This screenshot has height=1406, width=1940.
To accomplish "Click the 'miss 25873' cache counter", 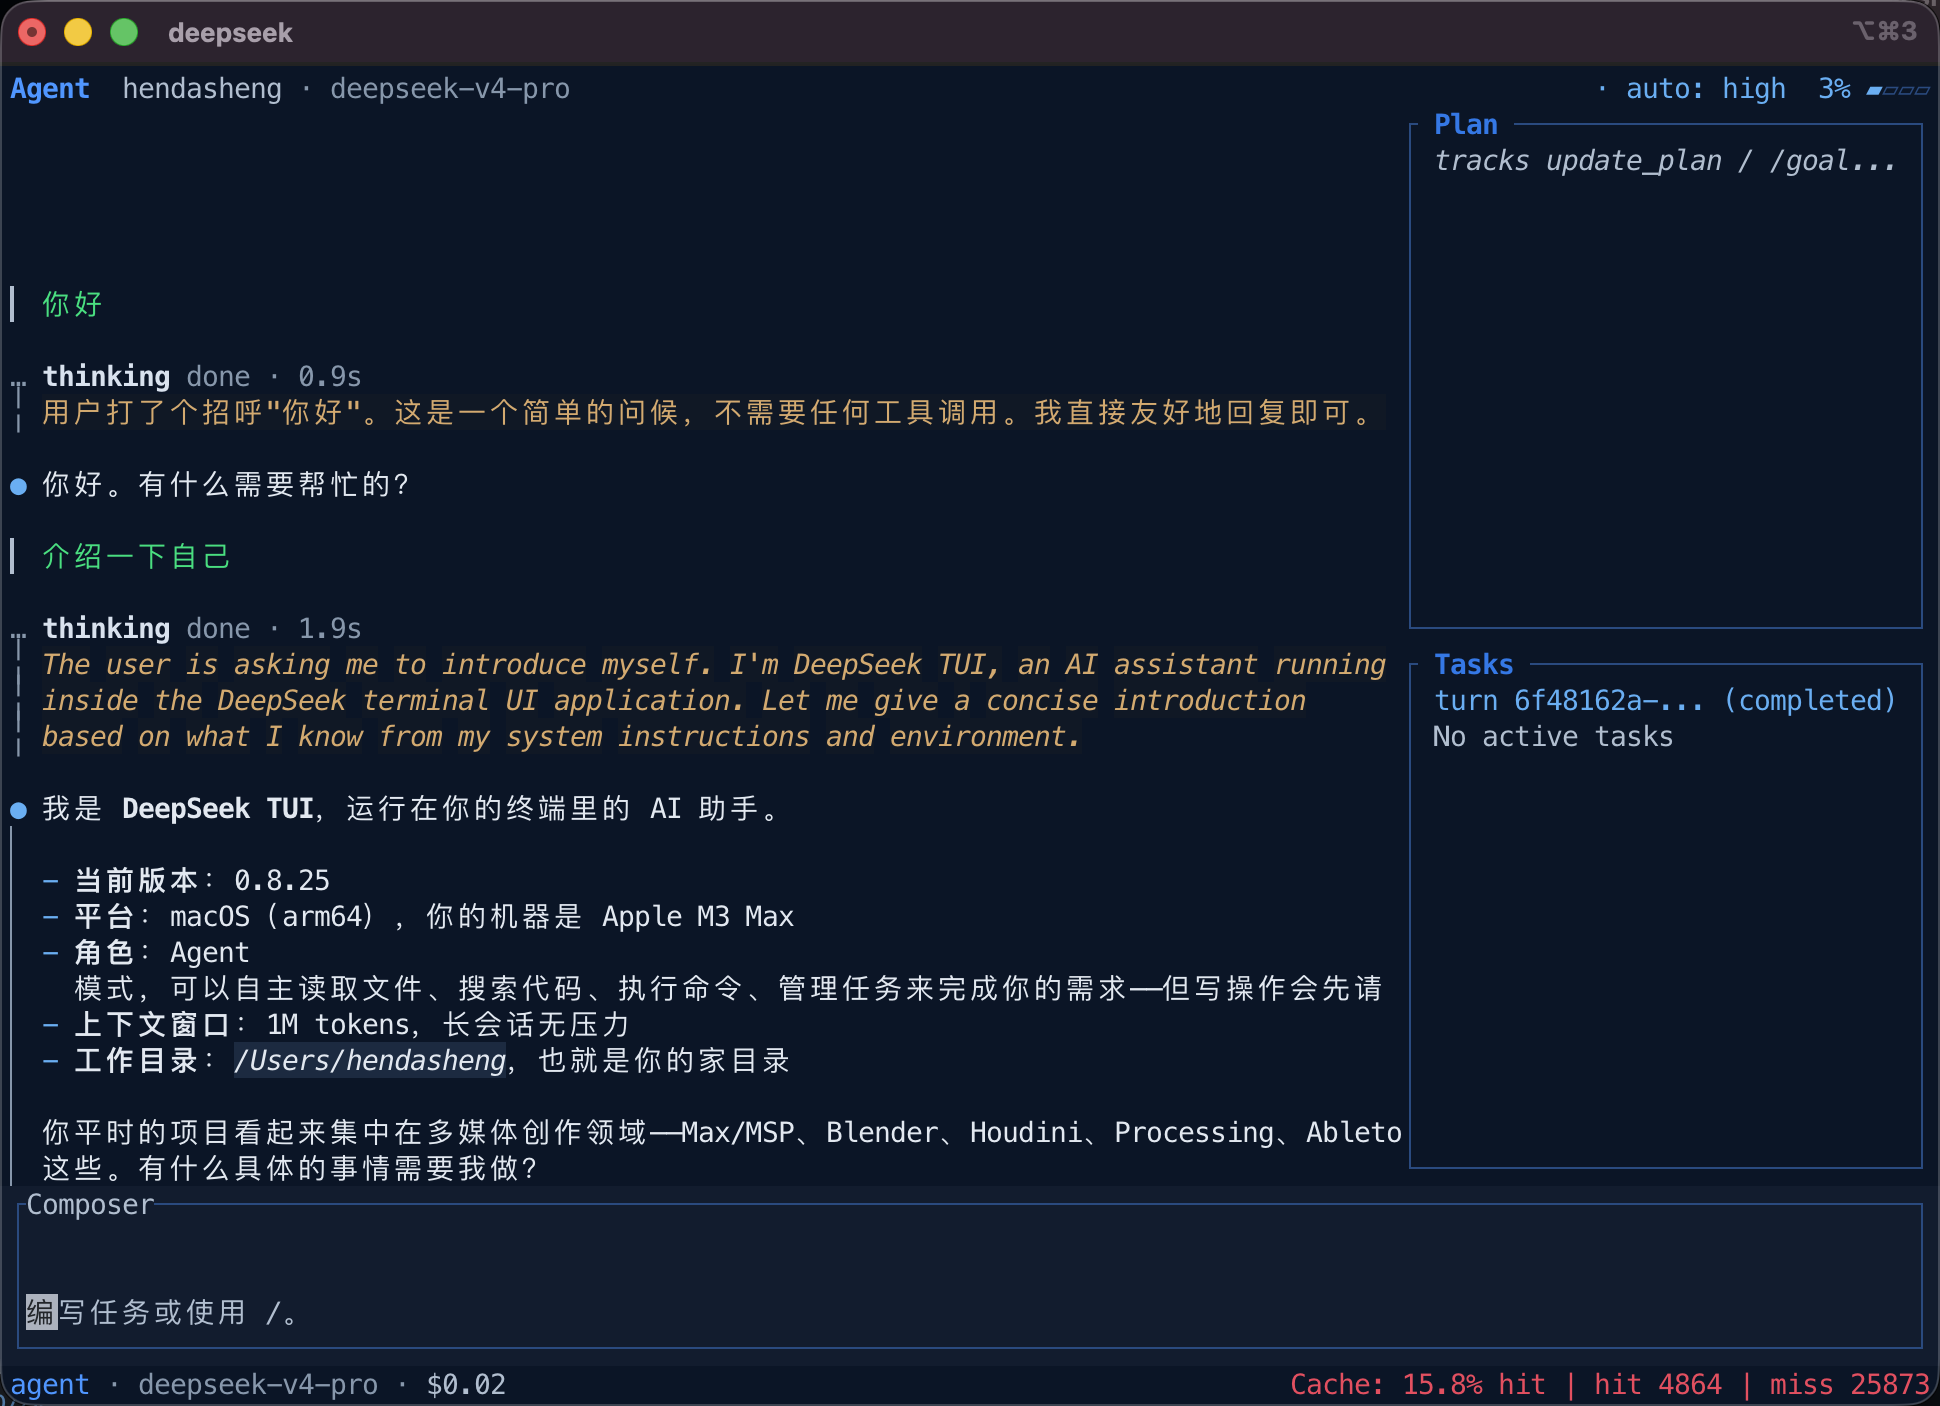I will pos(1850,1385).
